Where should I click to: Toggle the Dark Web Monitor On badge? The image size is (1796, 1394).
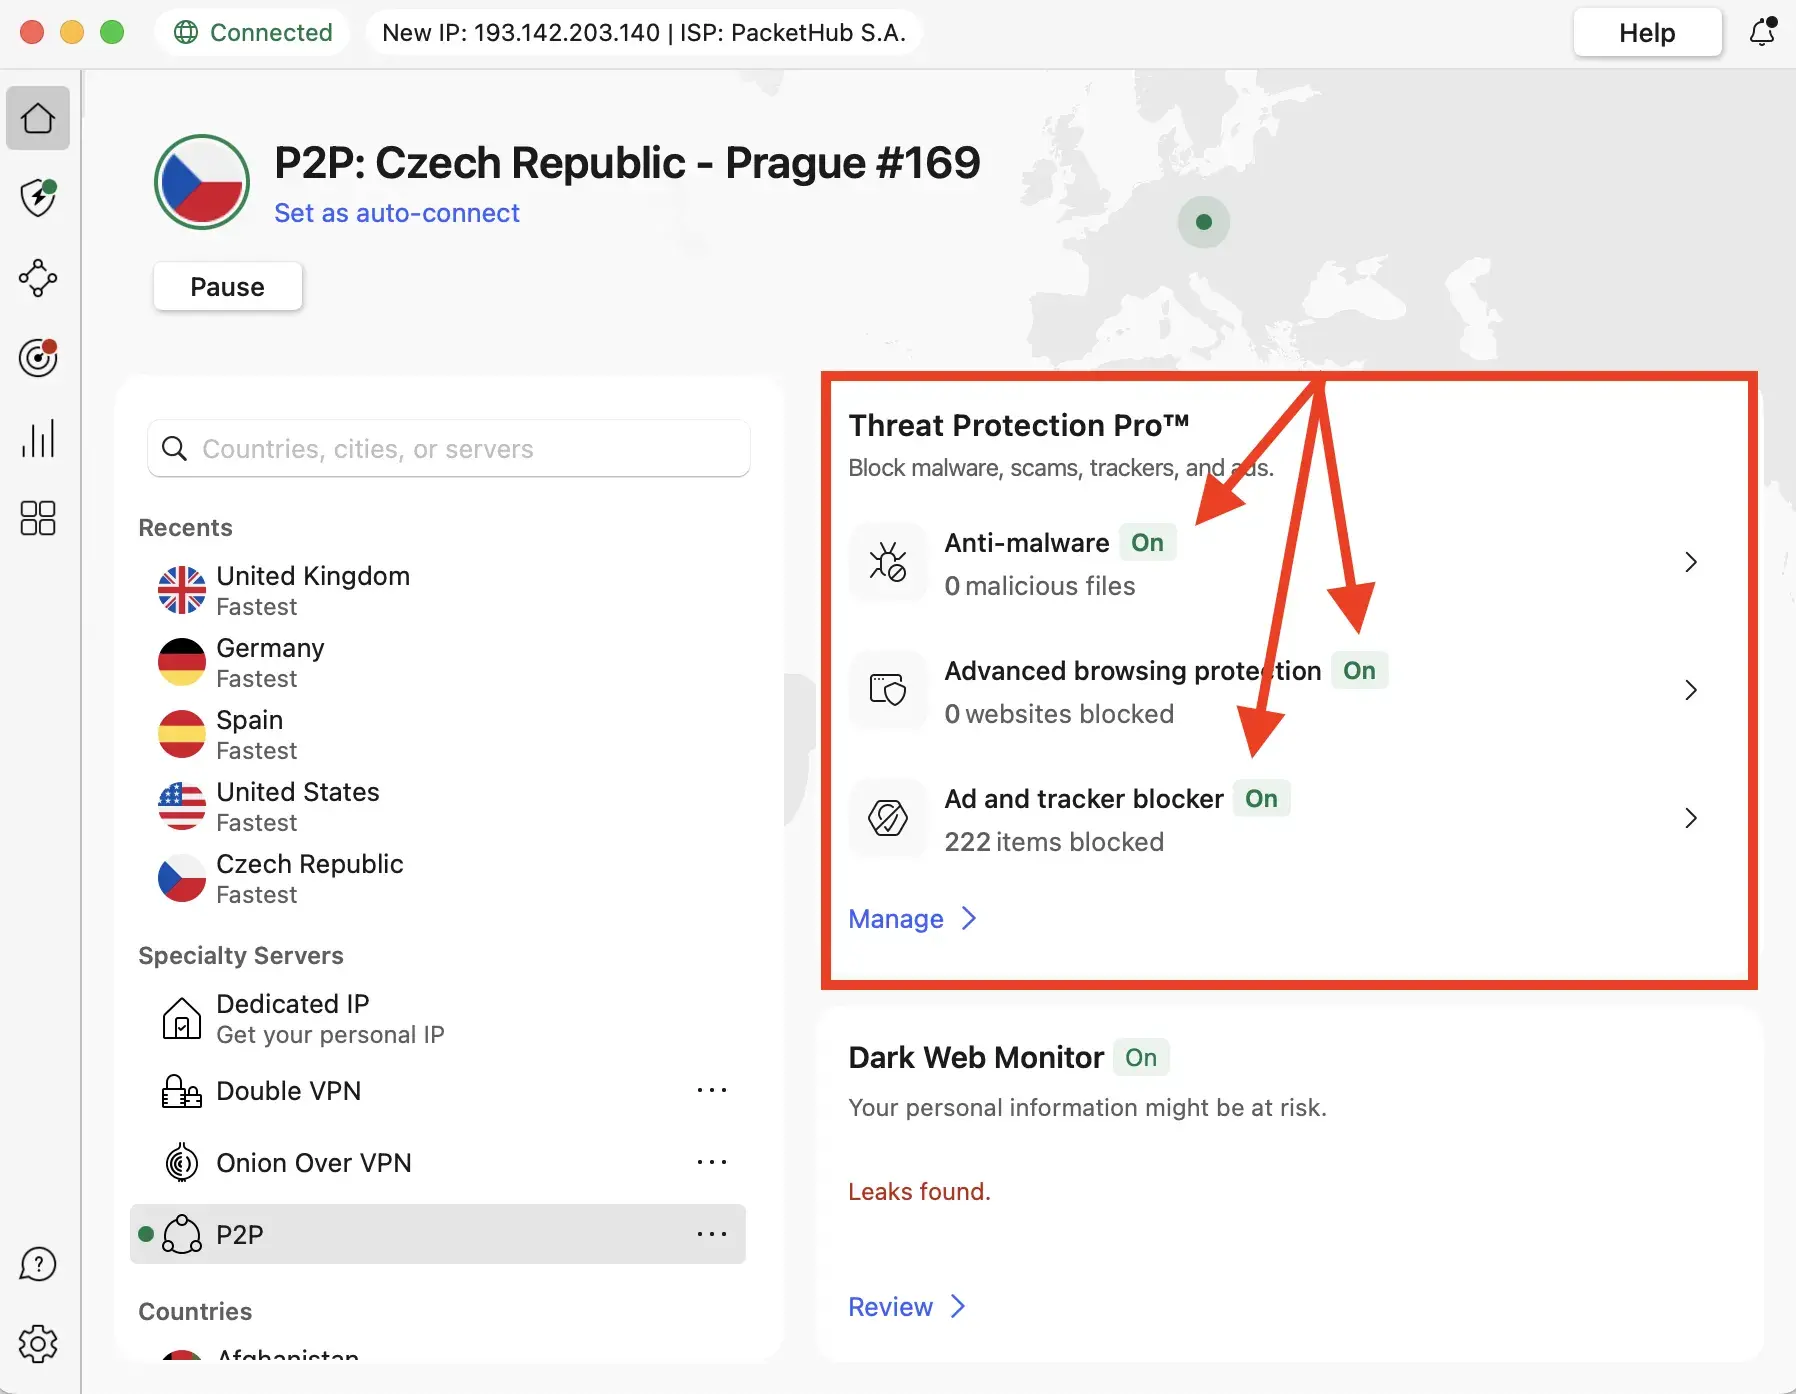pyautogui.click(x=1142, y=1057)
